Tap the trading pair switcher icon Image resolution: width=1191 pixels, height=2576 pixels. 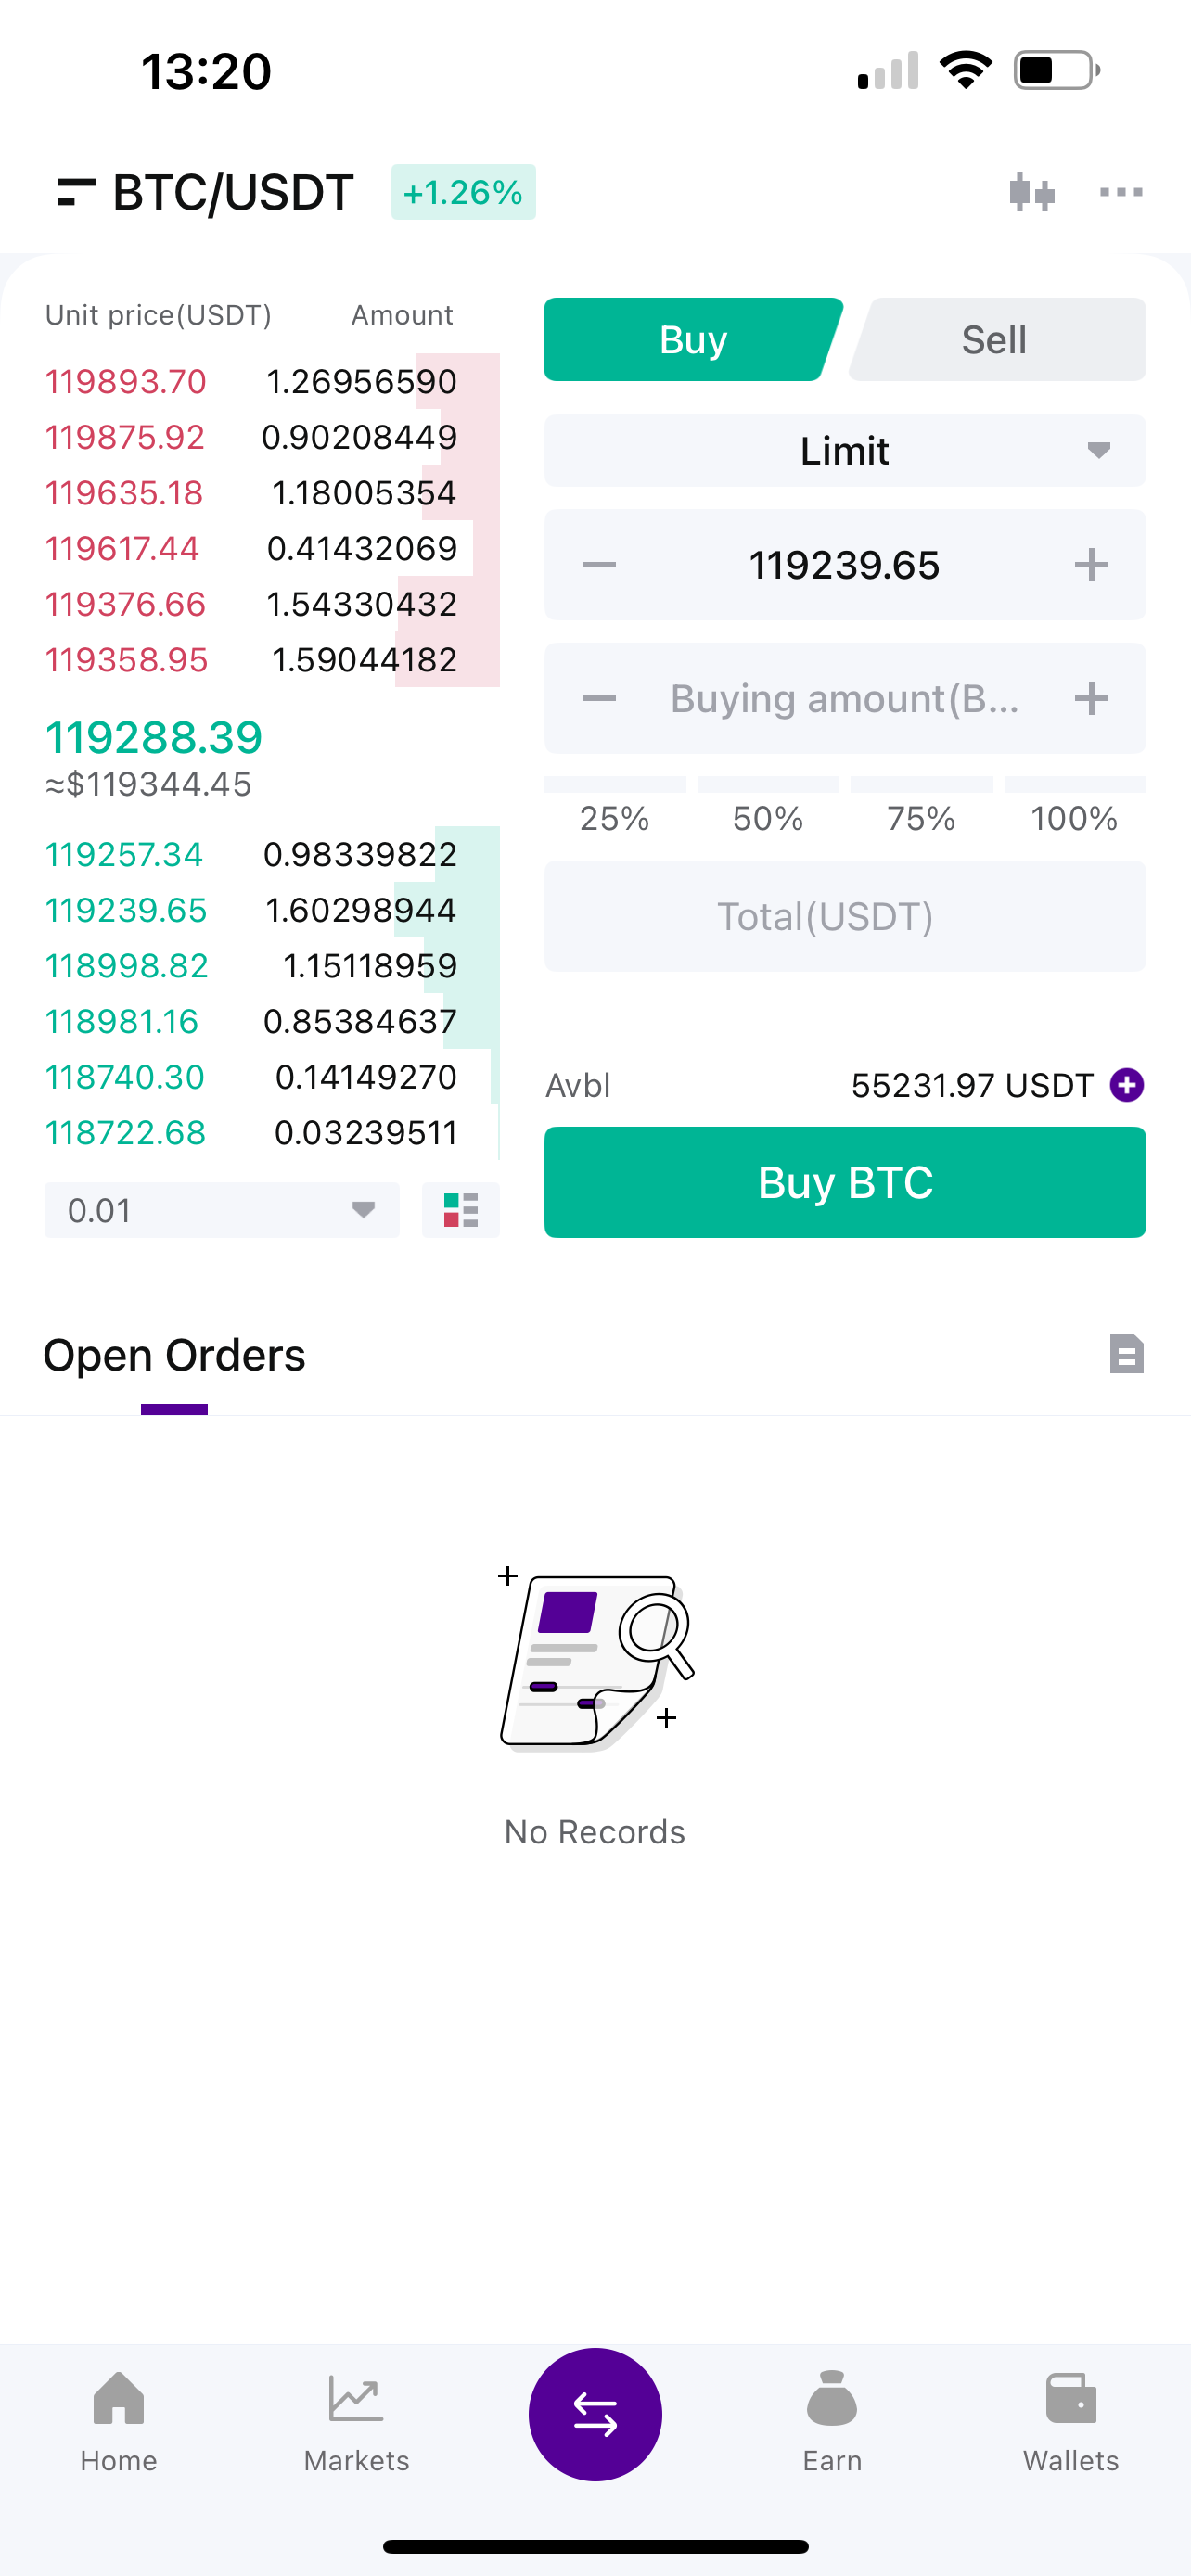coord(76,192)
